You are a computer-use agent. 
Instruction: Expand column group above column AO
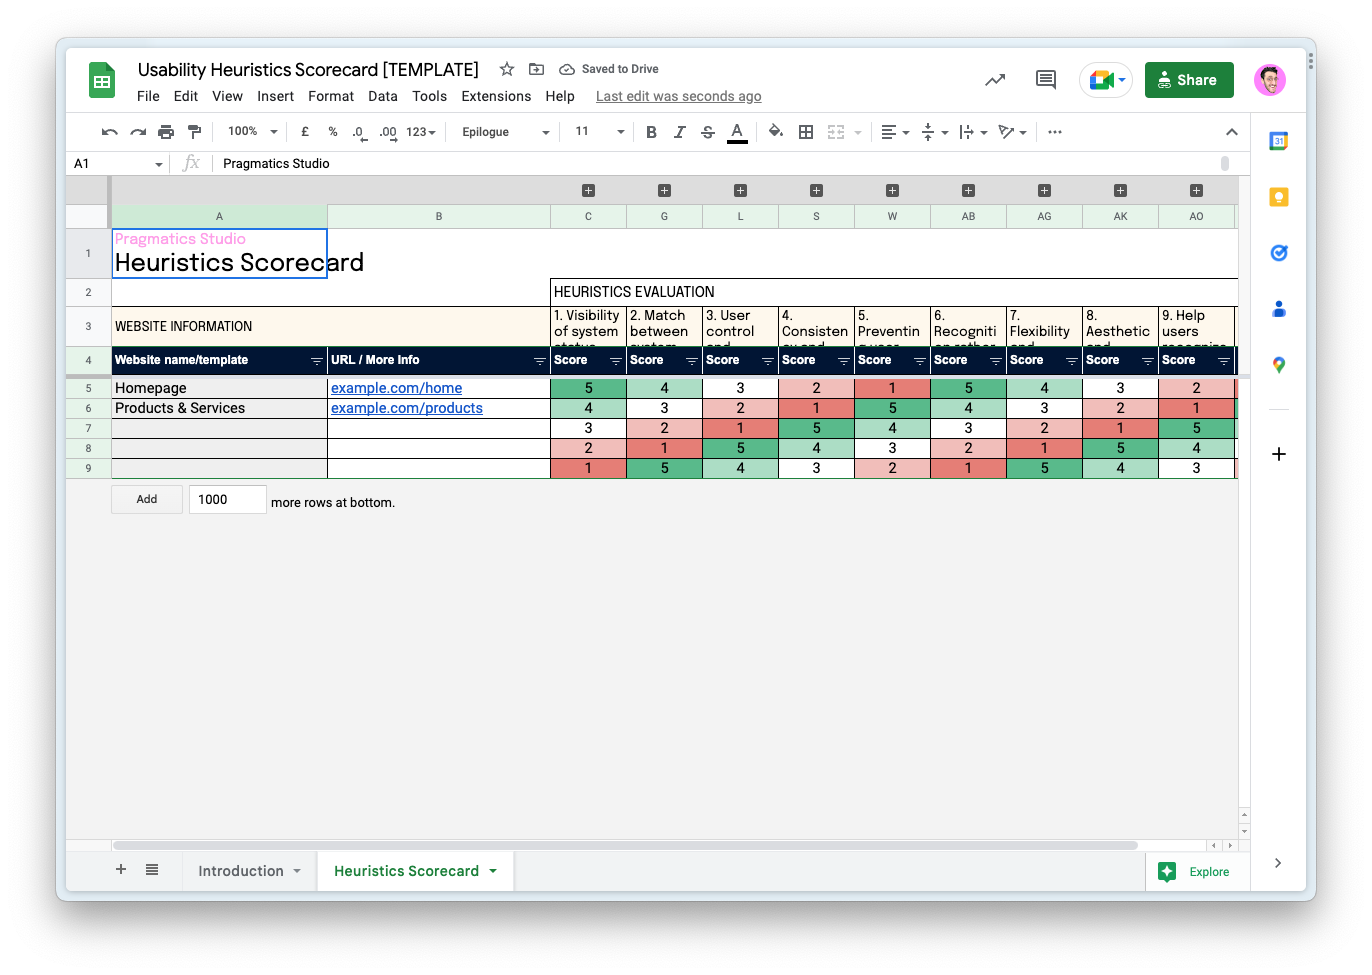[x=1196, y=190]
